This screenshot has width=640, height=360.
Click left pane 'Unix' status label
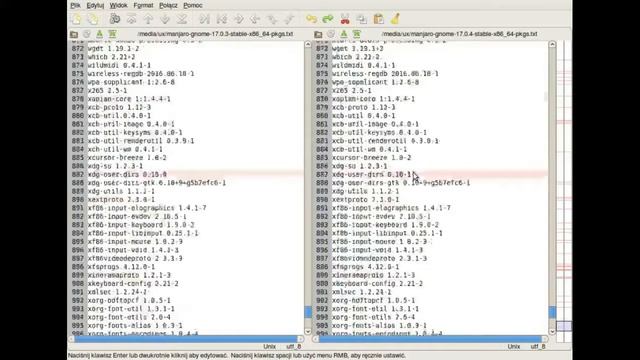click(269, 347)
